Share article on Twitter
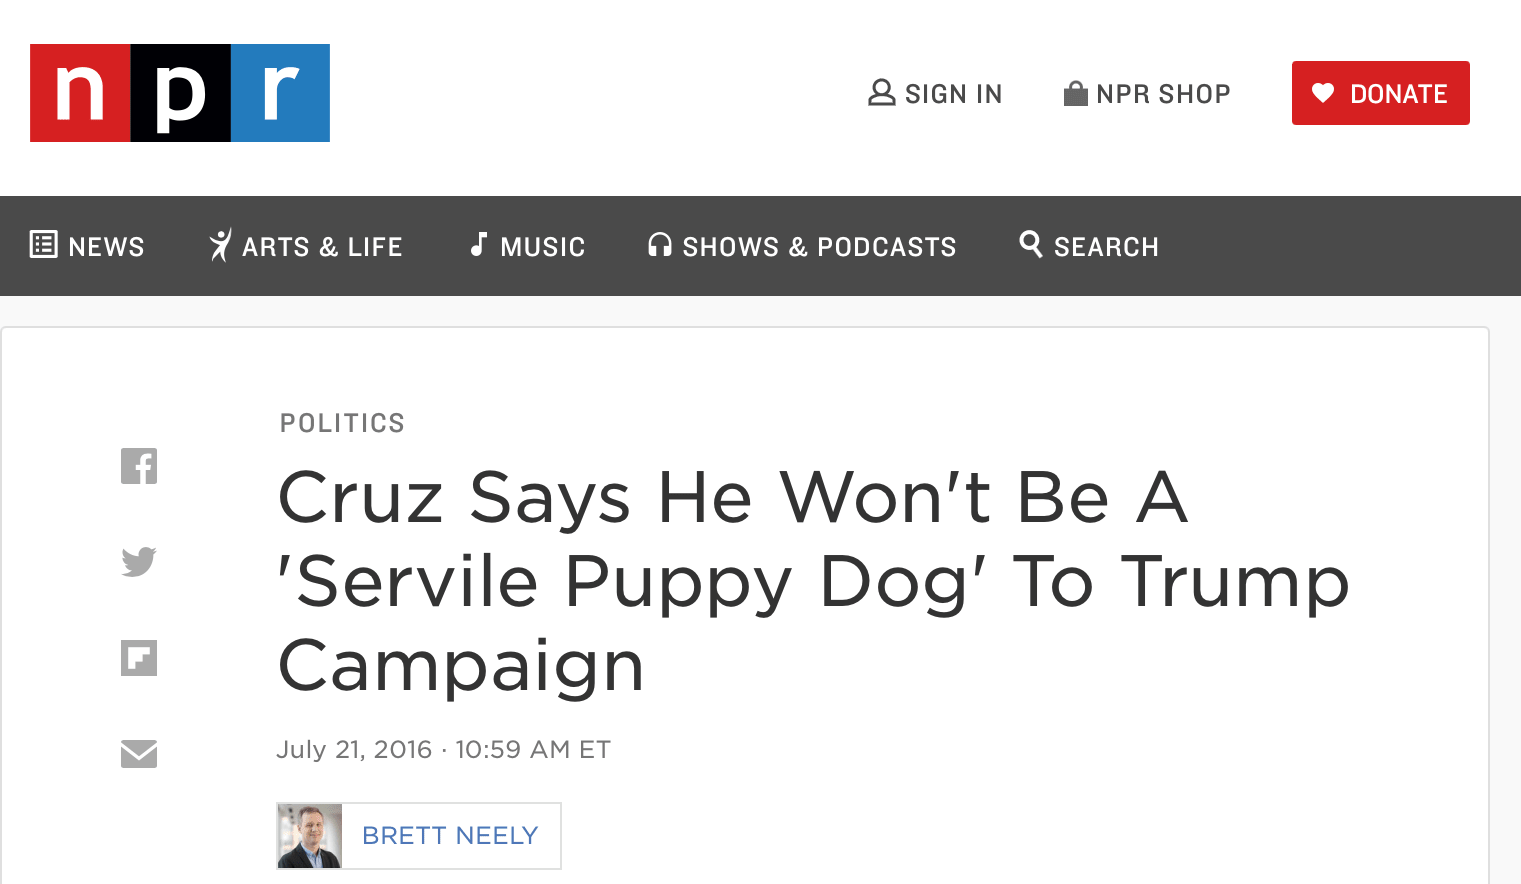Image resolution: width=1521 pixels, height=884 pixels. (139, 562)
